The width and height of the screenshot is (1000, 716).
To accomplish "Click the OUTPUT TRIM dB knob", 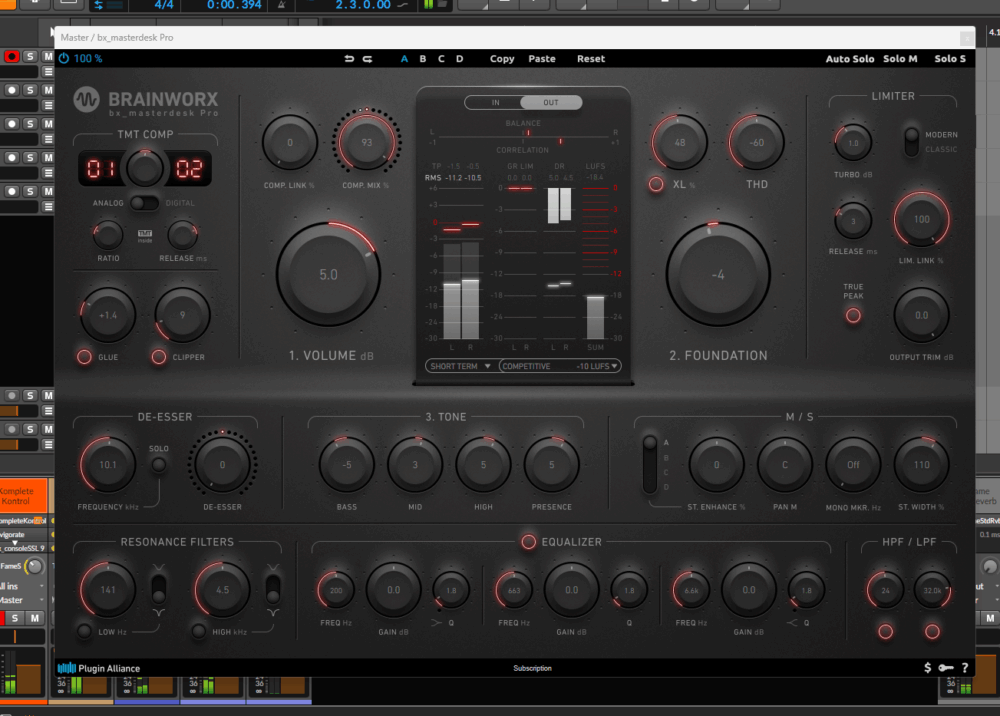I will tap(922, 315).
